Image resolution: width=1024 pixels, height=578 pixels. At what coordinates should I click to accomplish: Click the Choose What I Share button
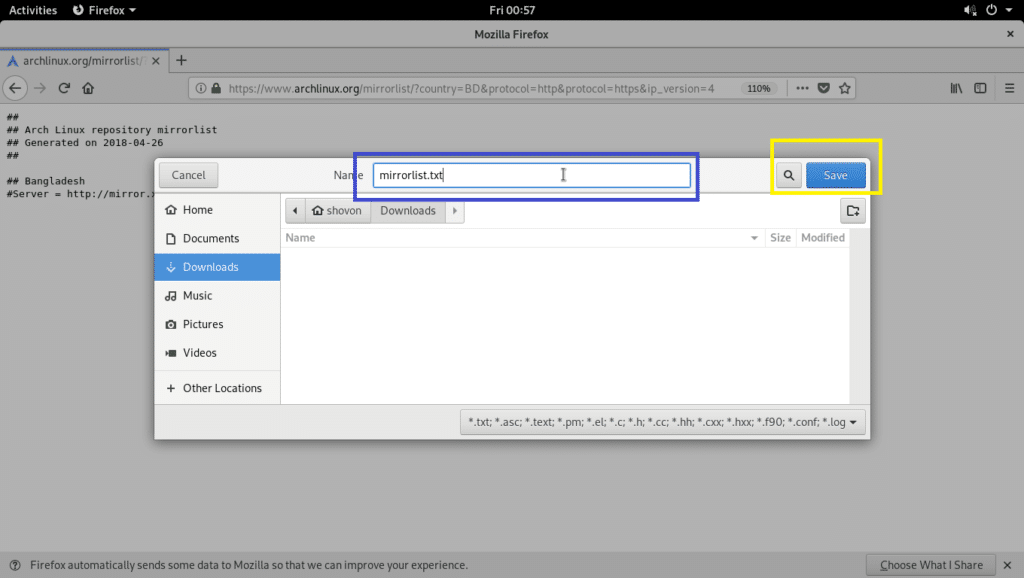tap(930, 565)
